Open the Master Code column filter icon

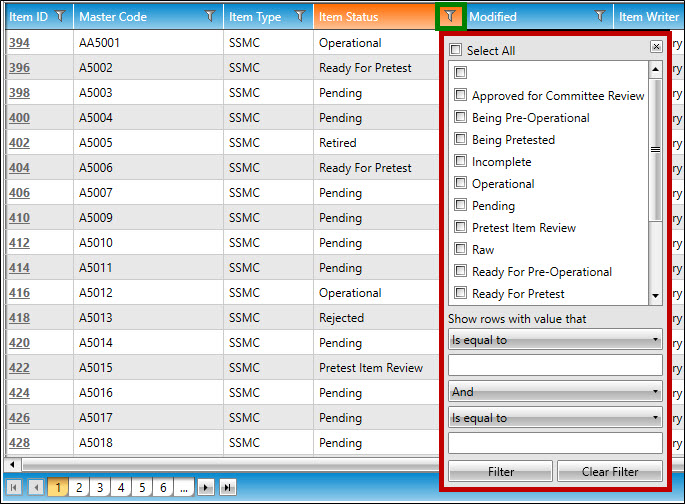pyautogui.click(x=209, y=16)
